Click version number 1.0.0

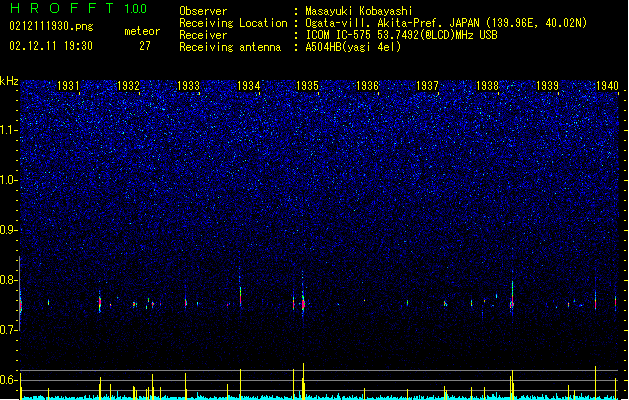(135, 8)
